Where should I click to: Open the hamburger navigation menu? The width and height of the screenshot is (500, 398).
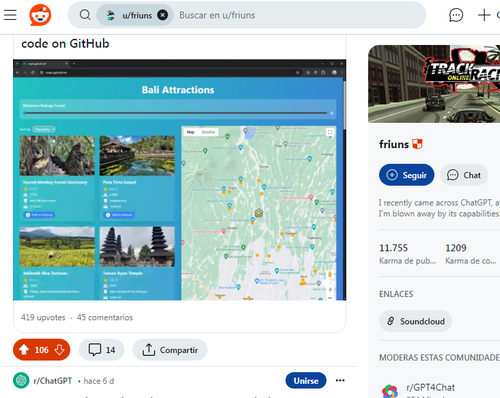pyautogui.click(x=10, y=15)
